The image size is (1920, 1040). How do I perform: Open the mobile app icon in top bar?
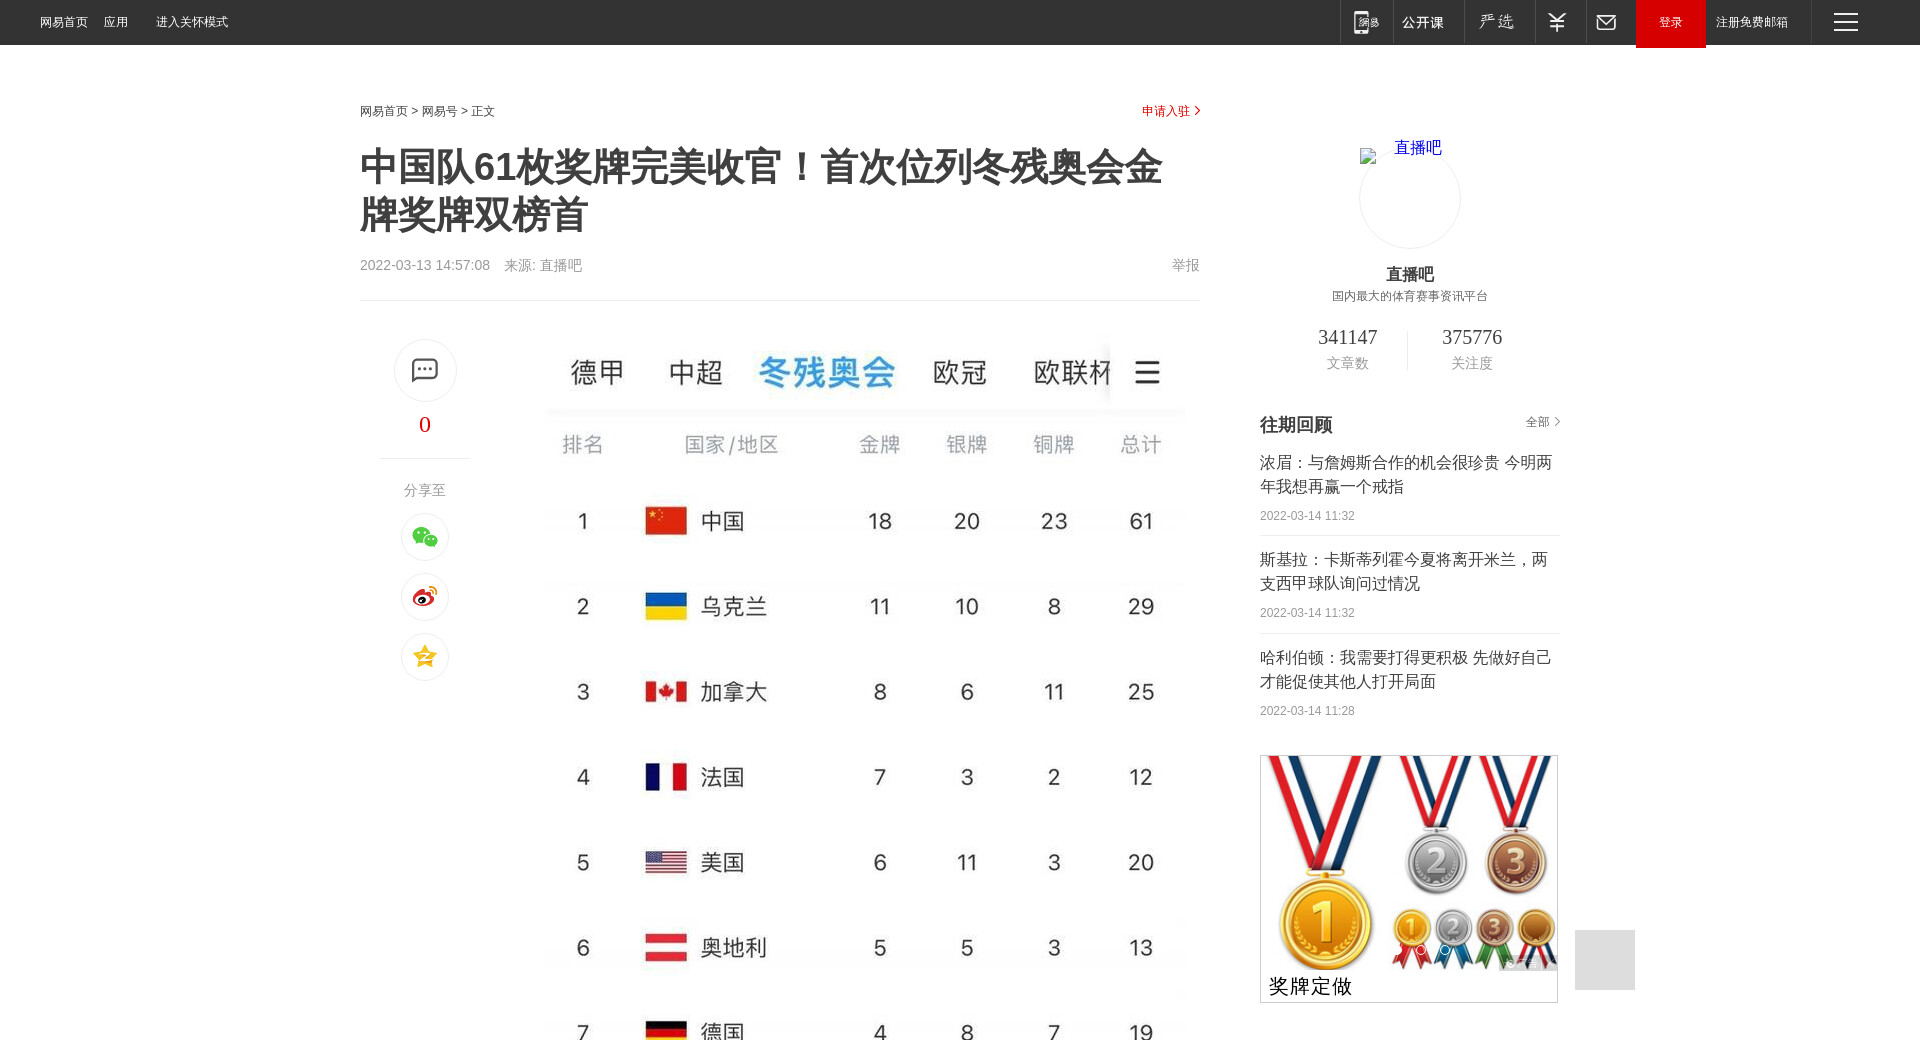1365,22
